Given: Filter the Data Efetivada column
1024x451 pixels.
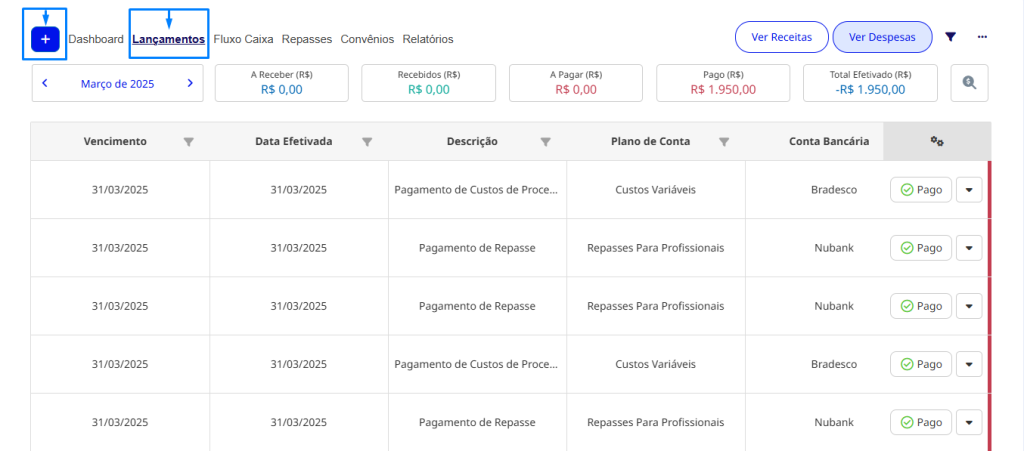Looking at the screenshot, I should tap(367, 142).
